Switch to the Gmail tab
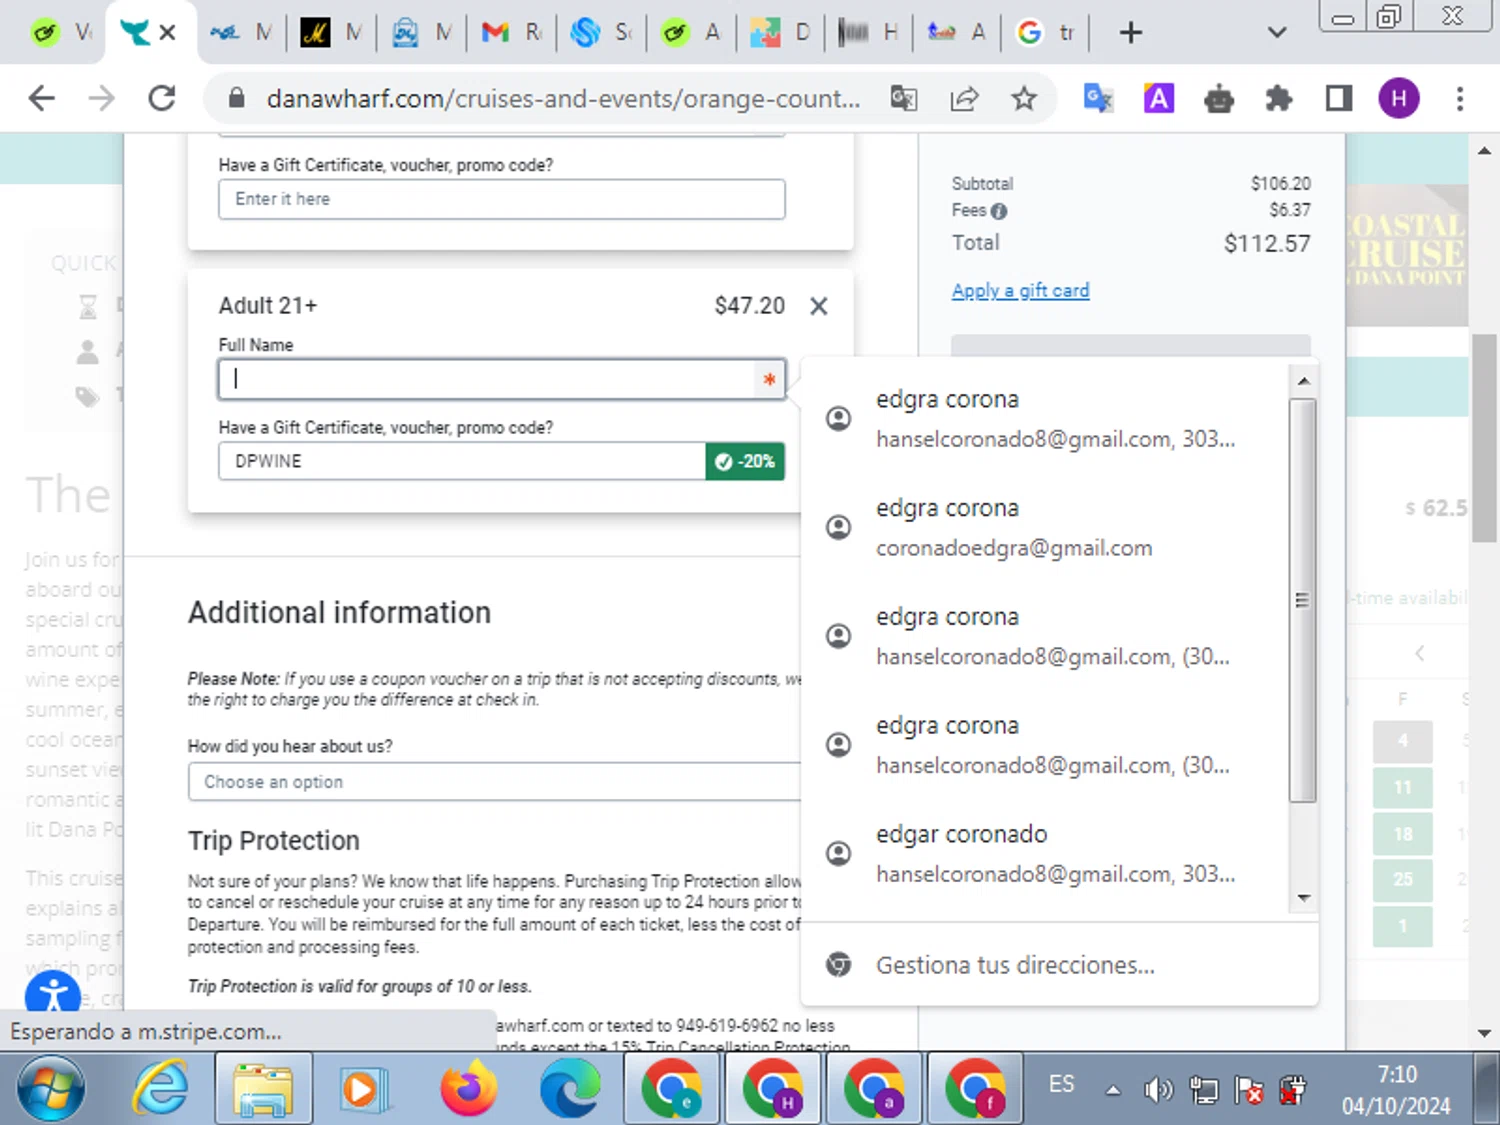The image size is (1500, 1125). tap(512, 33)
